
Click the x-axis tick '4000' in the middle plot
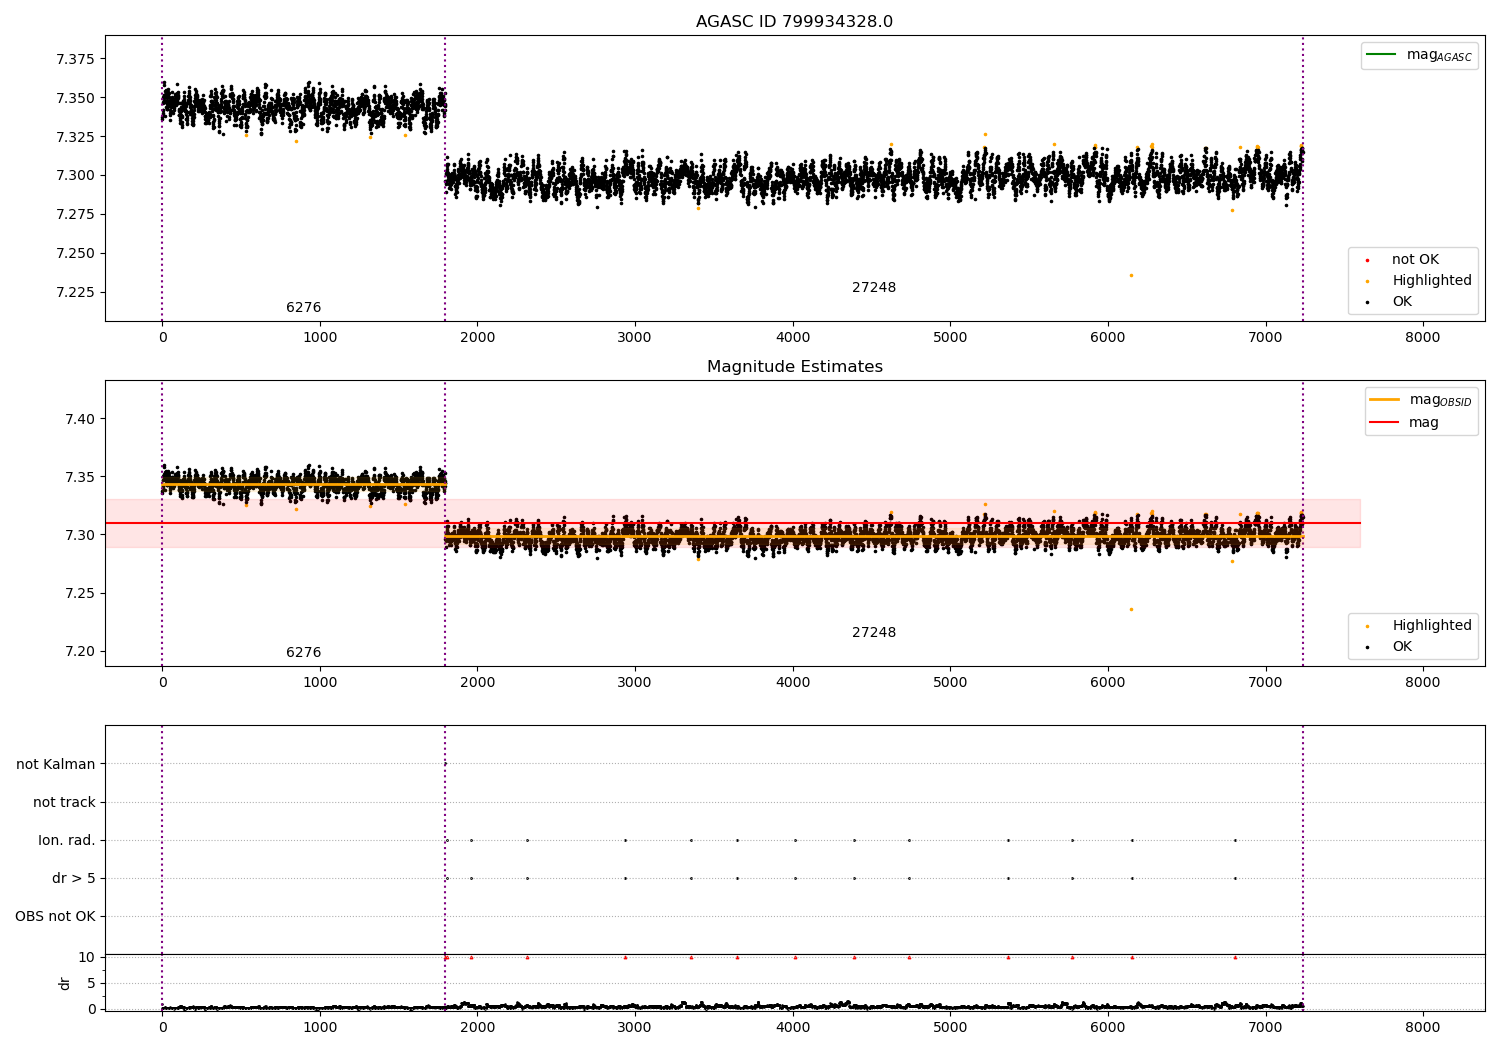[793, 683]
